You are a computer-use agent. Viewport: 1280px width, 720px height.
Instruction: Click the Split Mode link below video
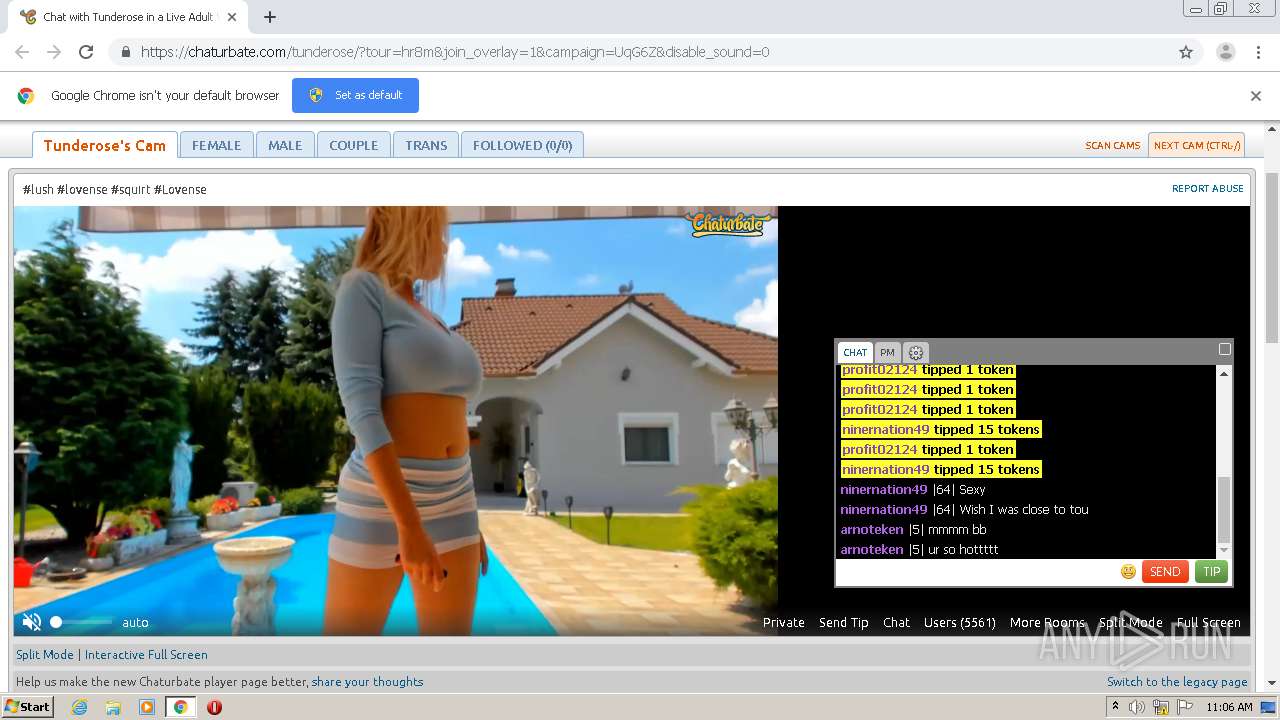coord(45,654)
